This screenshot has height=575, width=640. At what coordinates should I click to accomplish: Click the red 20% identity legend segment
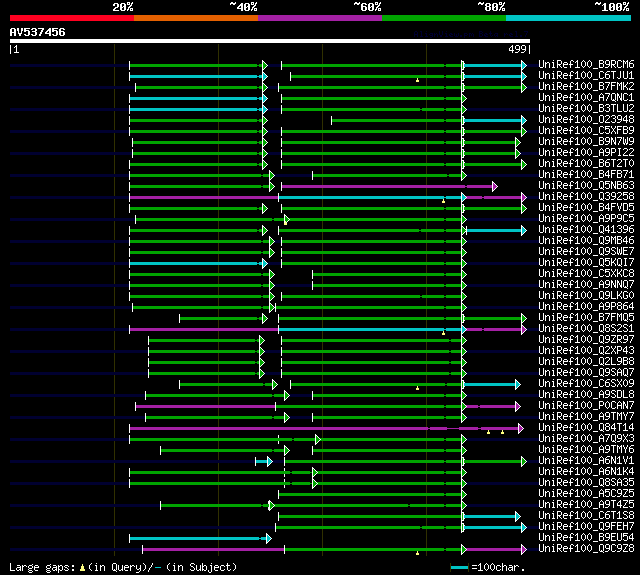tap(72, 18)
